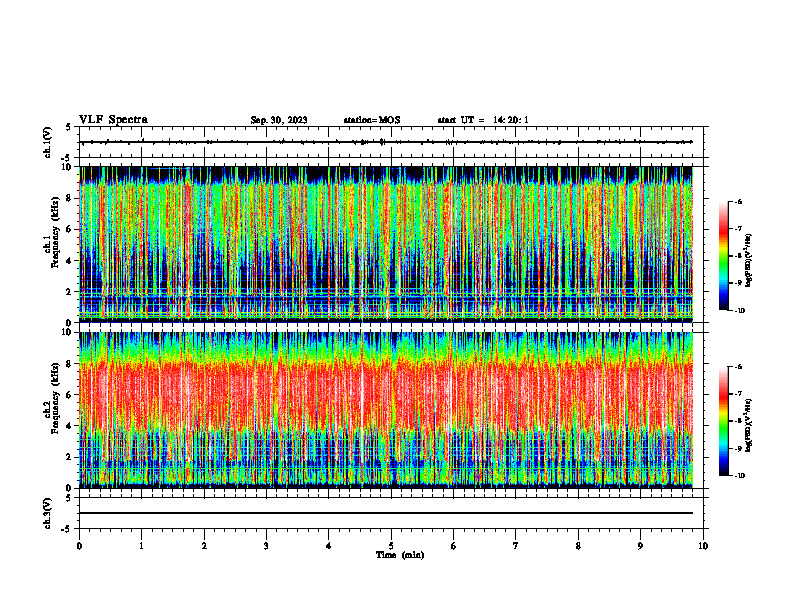Click the ch.1 frequency tick "6"
The width and height of the screenshot is (792, 612).
click(69, 229)
